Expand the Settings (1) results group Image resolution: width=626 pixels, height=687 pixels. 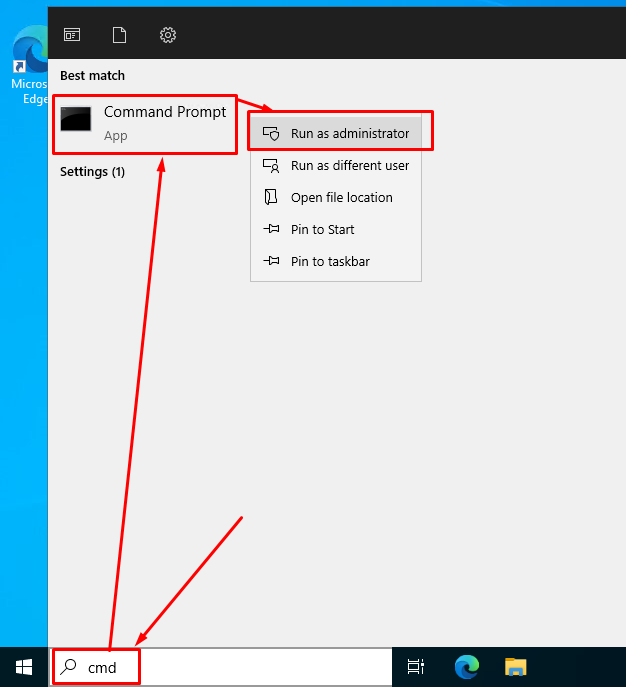pos(92,171)
